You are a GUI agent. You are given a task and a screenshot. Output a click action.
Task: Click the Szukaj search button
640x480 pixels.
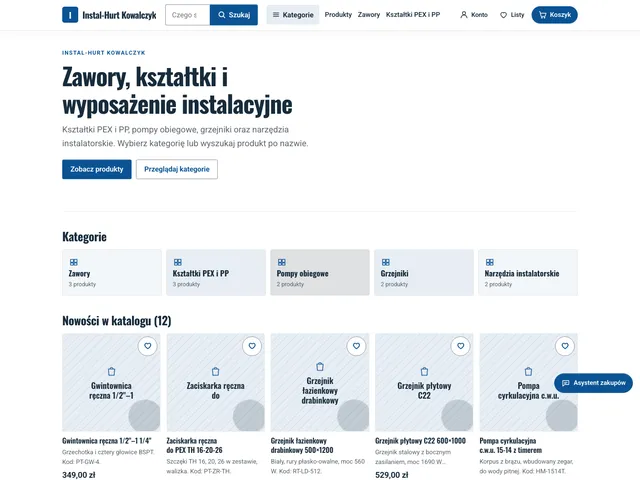pos(234,15)
